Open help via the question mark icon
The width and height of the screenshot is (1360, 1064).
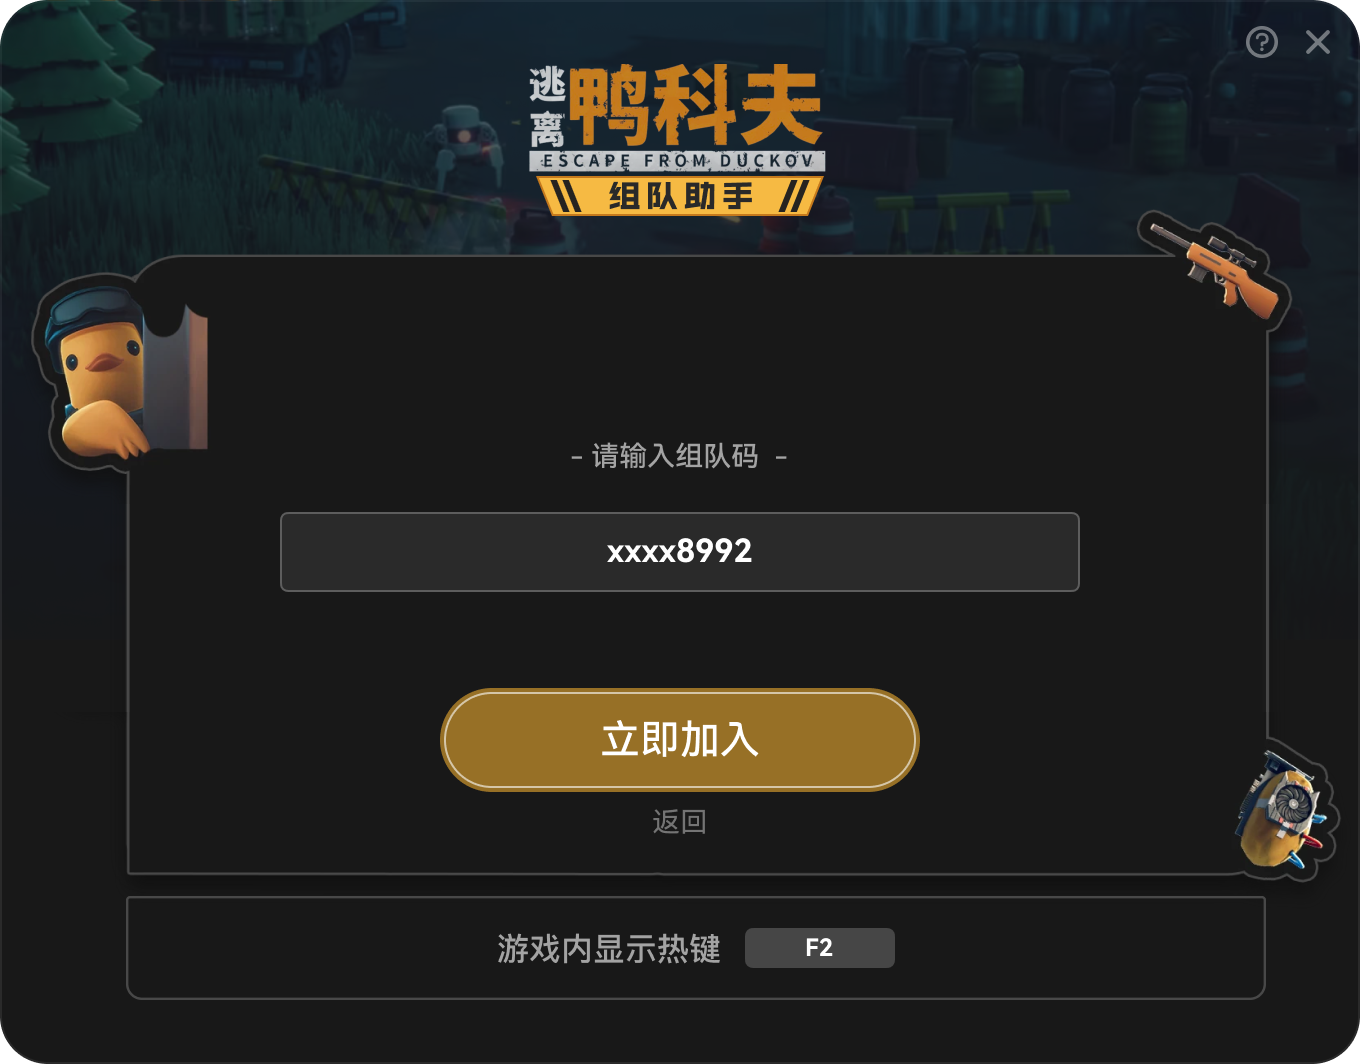click(1262, 42)
